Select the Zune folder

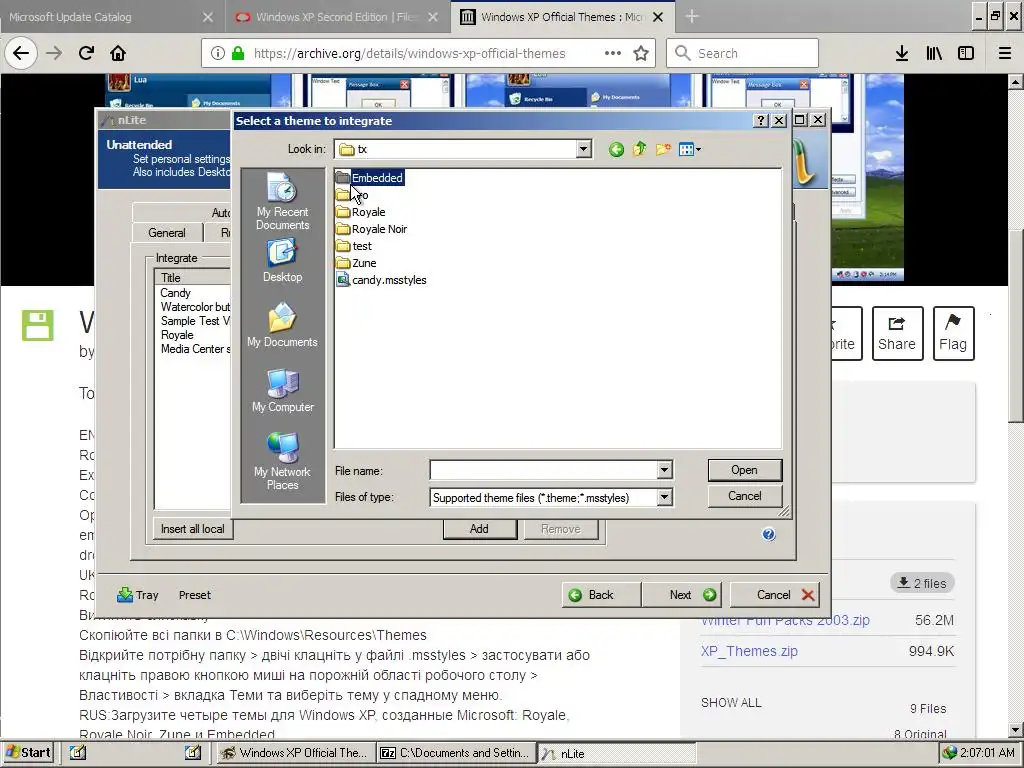tap(357, 263)
